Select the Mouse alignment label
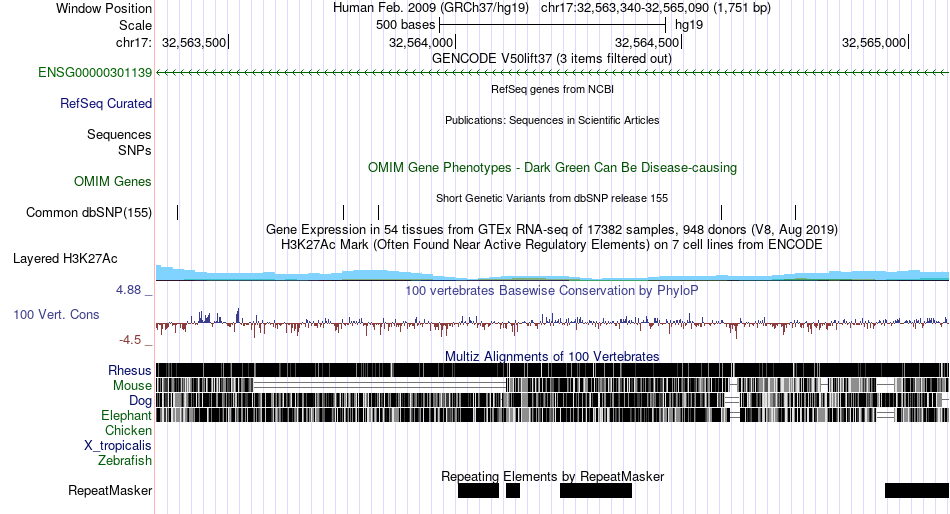The height and width of the screenshot is (514, 950). point(132,386)
